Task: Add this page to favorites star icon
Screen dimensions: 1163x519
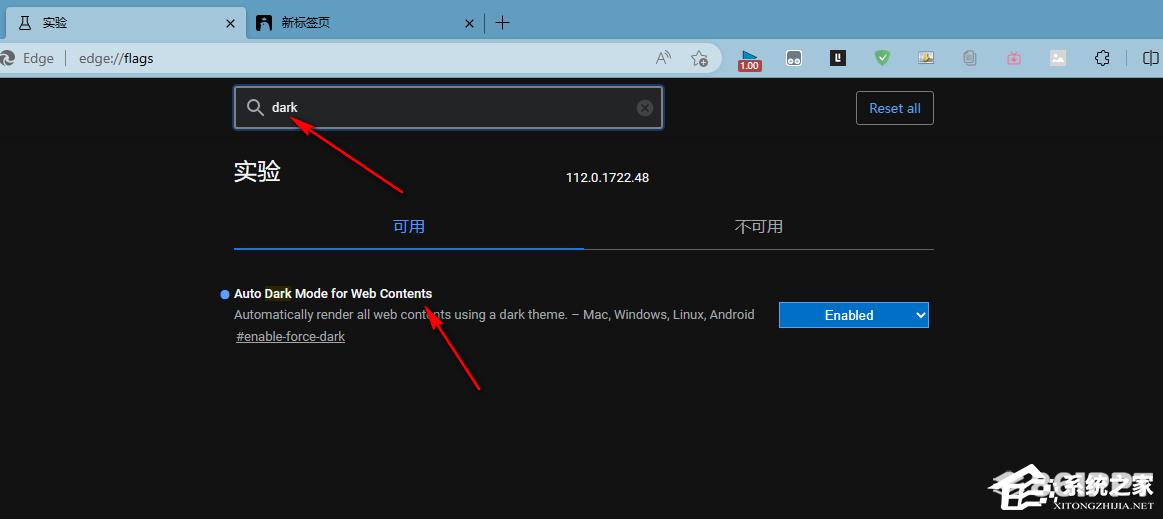Action: (x=699, y=58)
